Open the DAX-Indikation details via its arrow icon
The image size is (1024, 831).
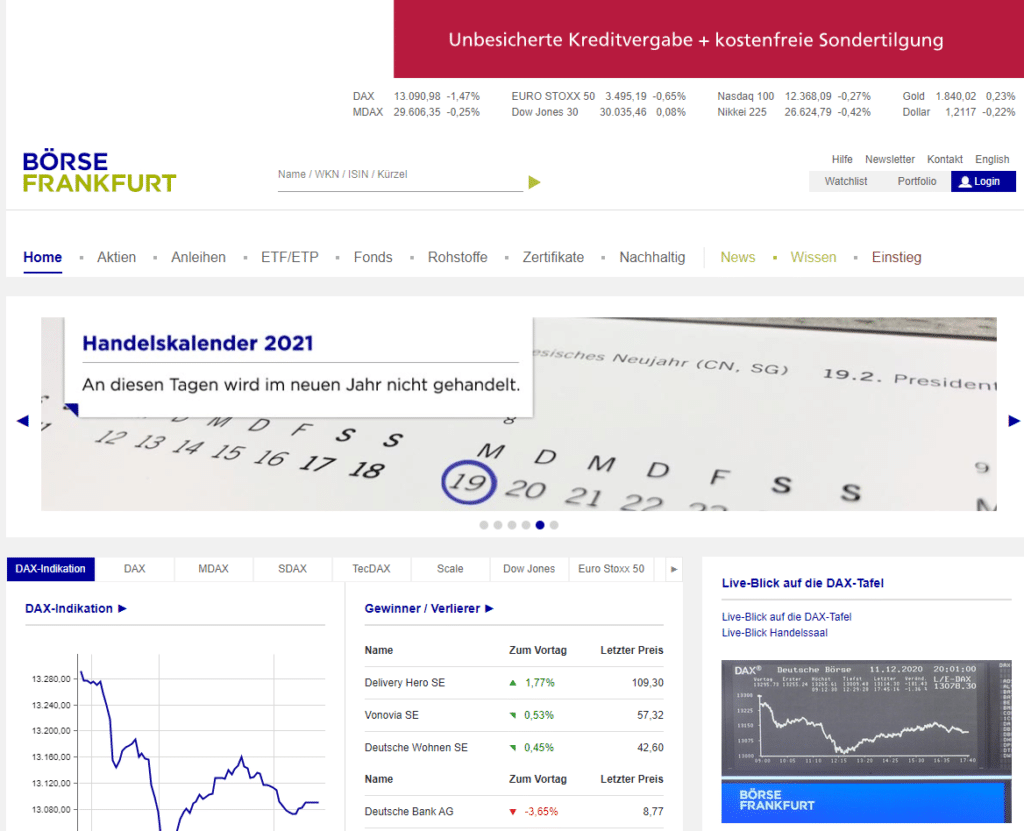point(124,608)
